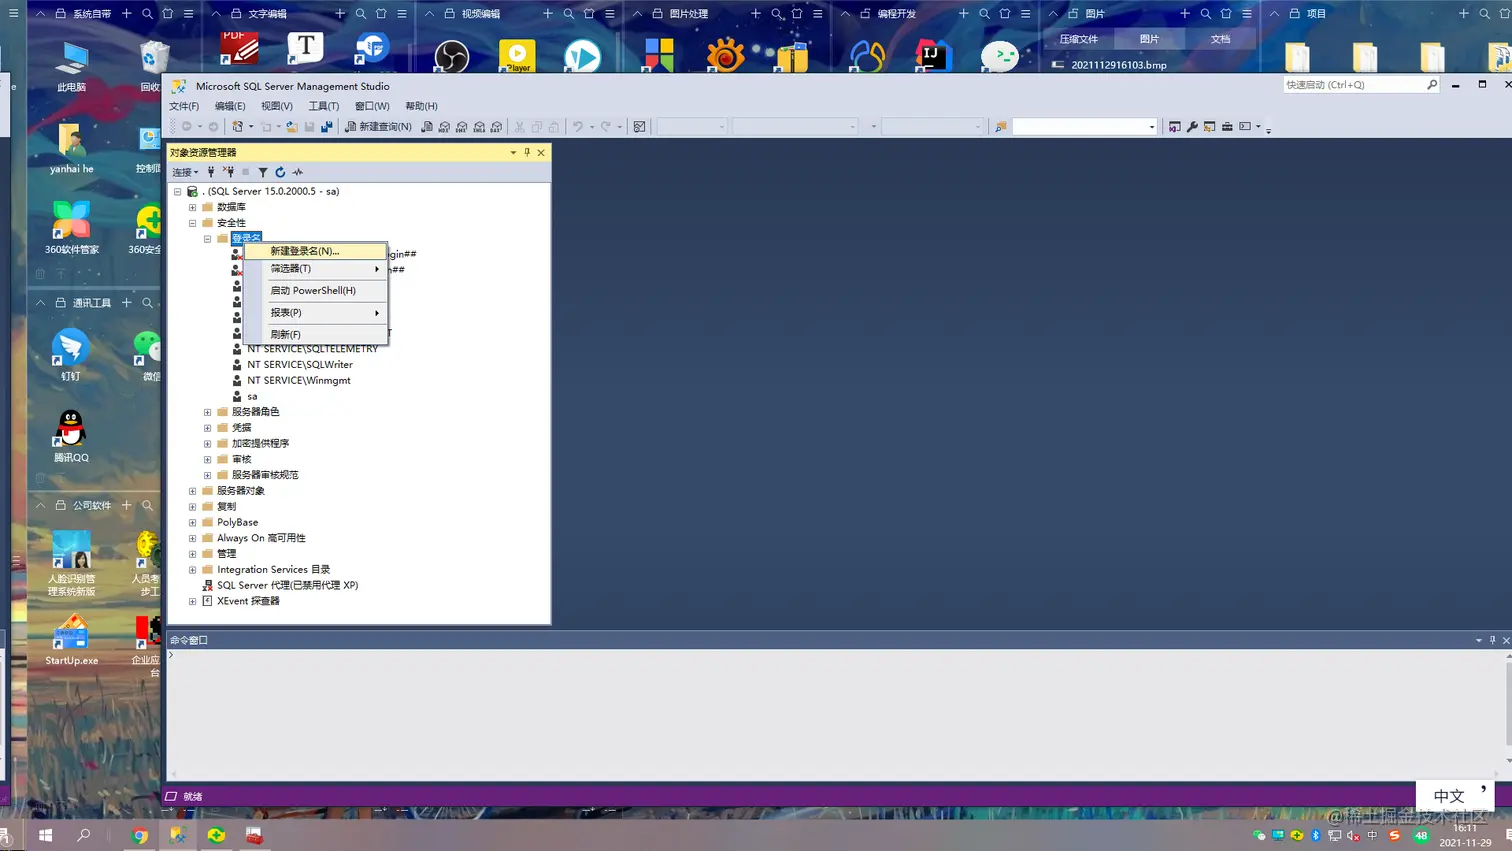
Task: Select NT SERVICE\Winmgmt login
Action: tap(299, 380)
